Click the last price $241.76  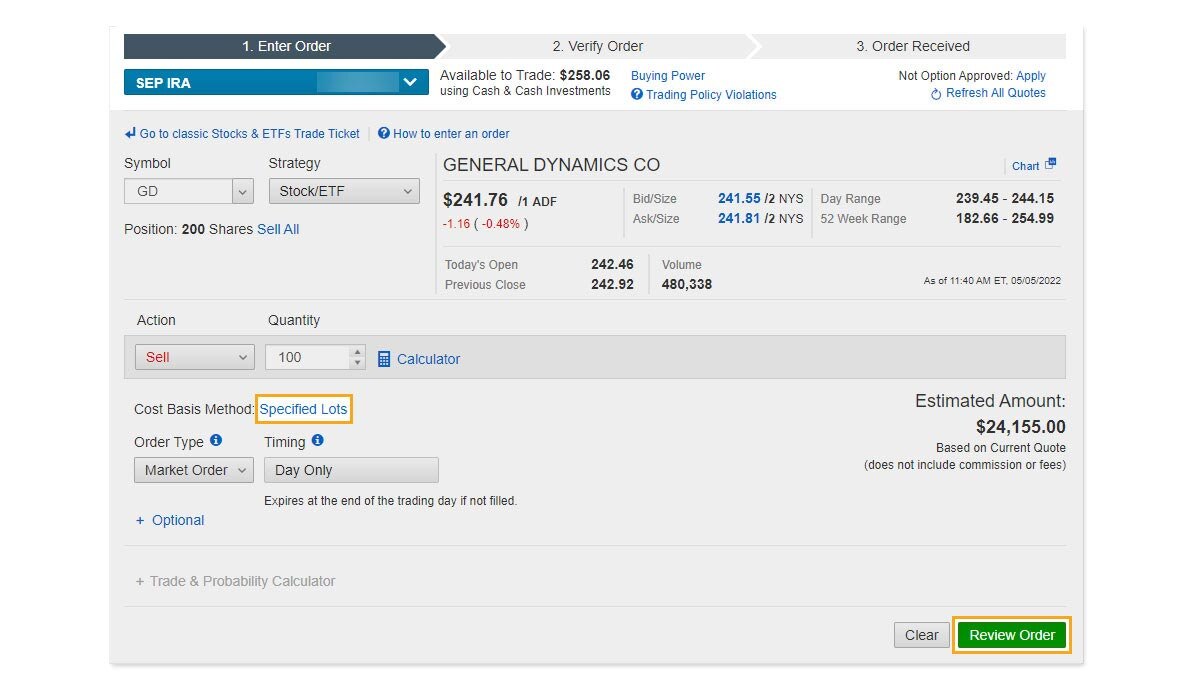[476, 200]
